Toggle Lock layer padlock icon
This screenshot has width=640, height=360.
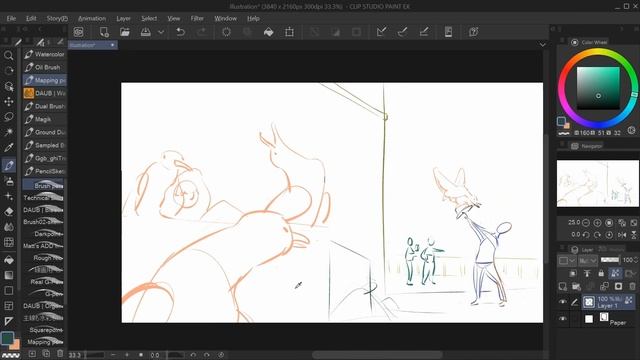click(x=601, y=273)
